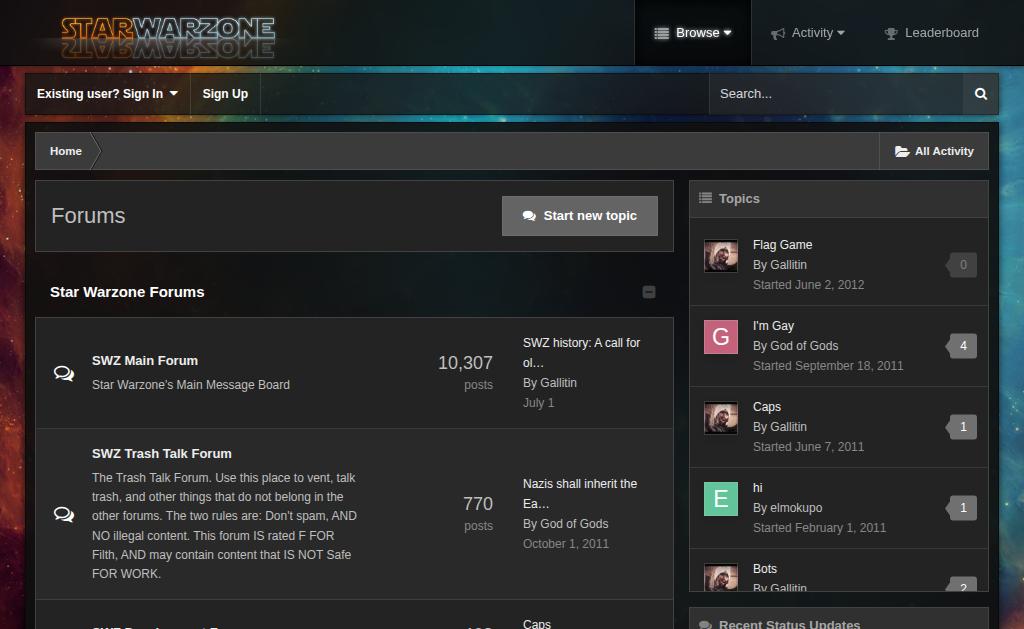Collapse the Star Warzone Forums category

click(x=648, y=292)
